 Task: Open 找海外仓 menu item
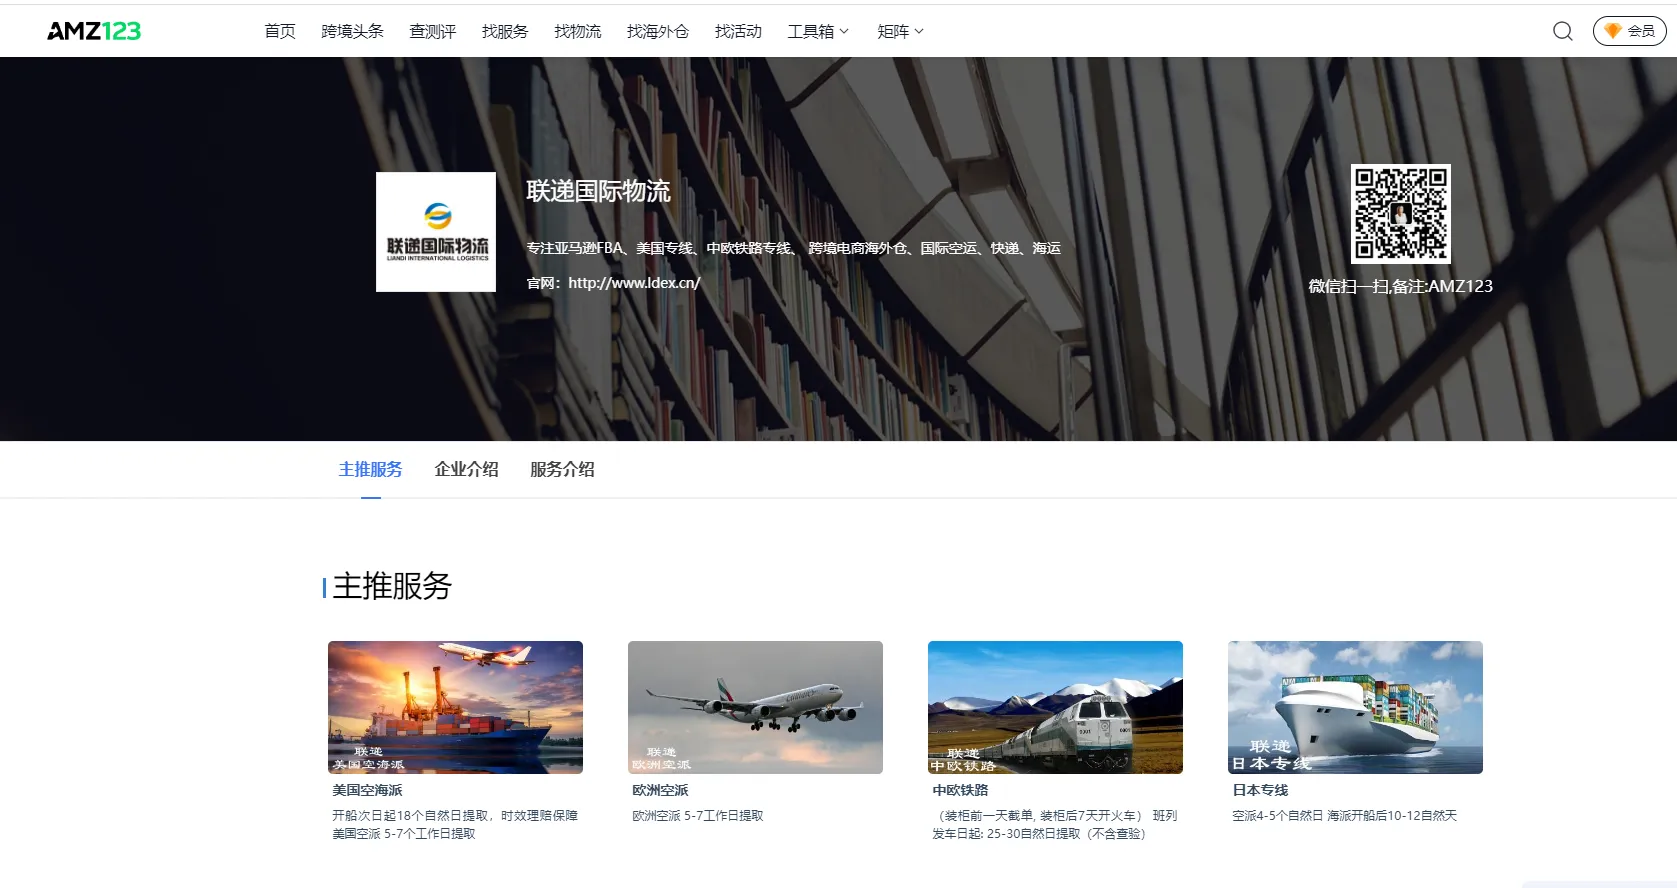[x=658, y=31]
